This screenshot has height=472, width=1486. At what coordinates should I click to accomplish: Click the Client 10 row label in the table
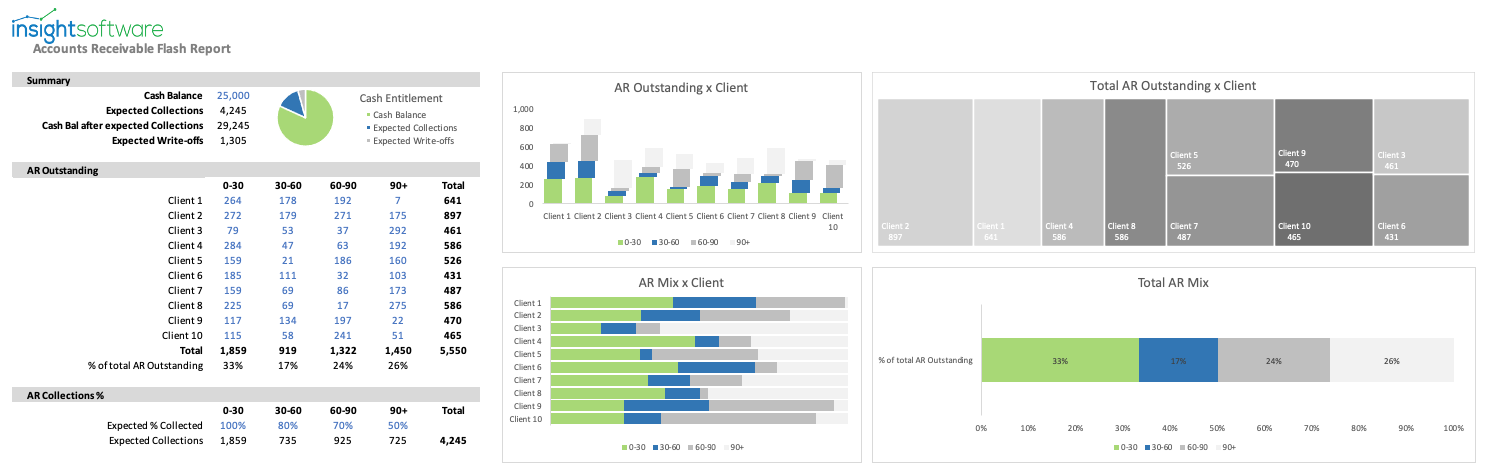(x=180, y=335)
